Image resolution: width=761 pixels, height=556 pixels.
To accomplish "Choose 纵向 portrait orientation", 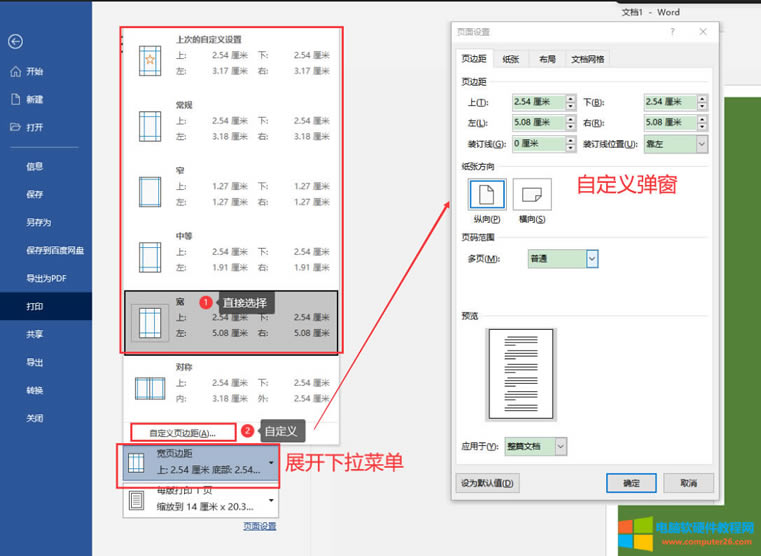I will [487, 194].
